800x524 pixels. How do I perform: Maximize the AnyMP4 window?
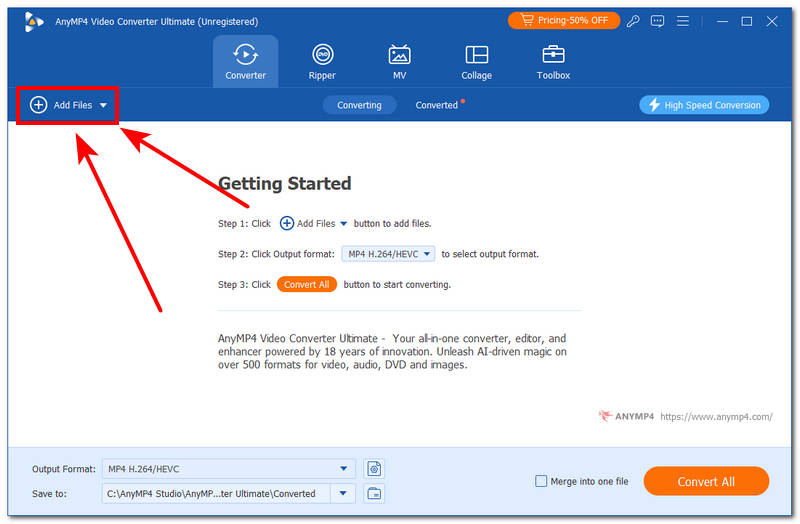click(746, 21)
